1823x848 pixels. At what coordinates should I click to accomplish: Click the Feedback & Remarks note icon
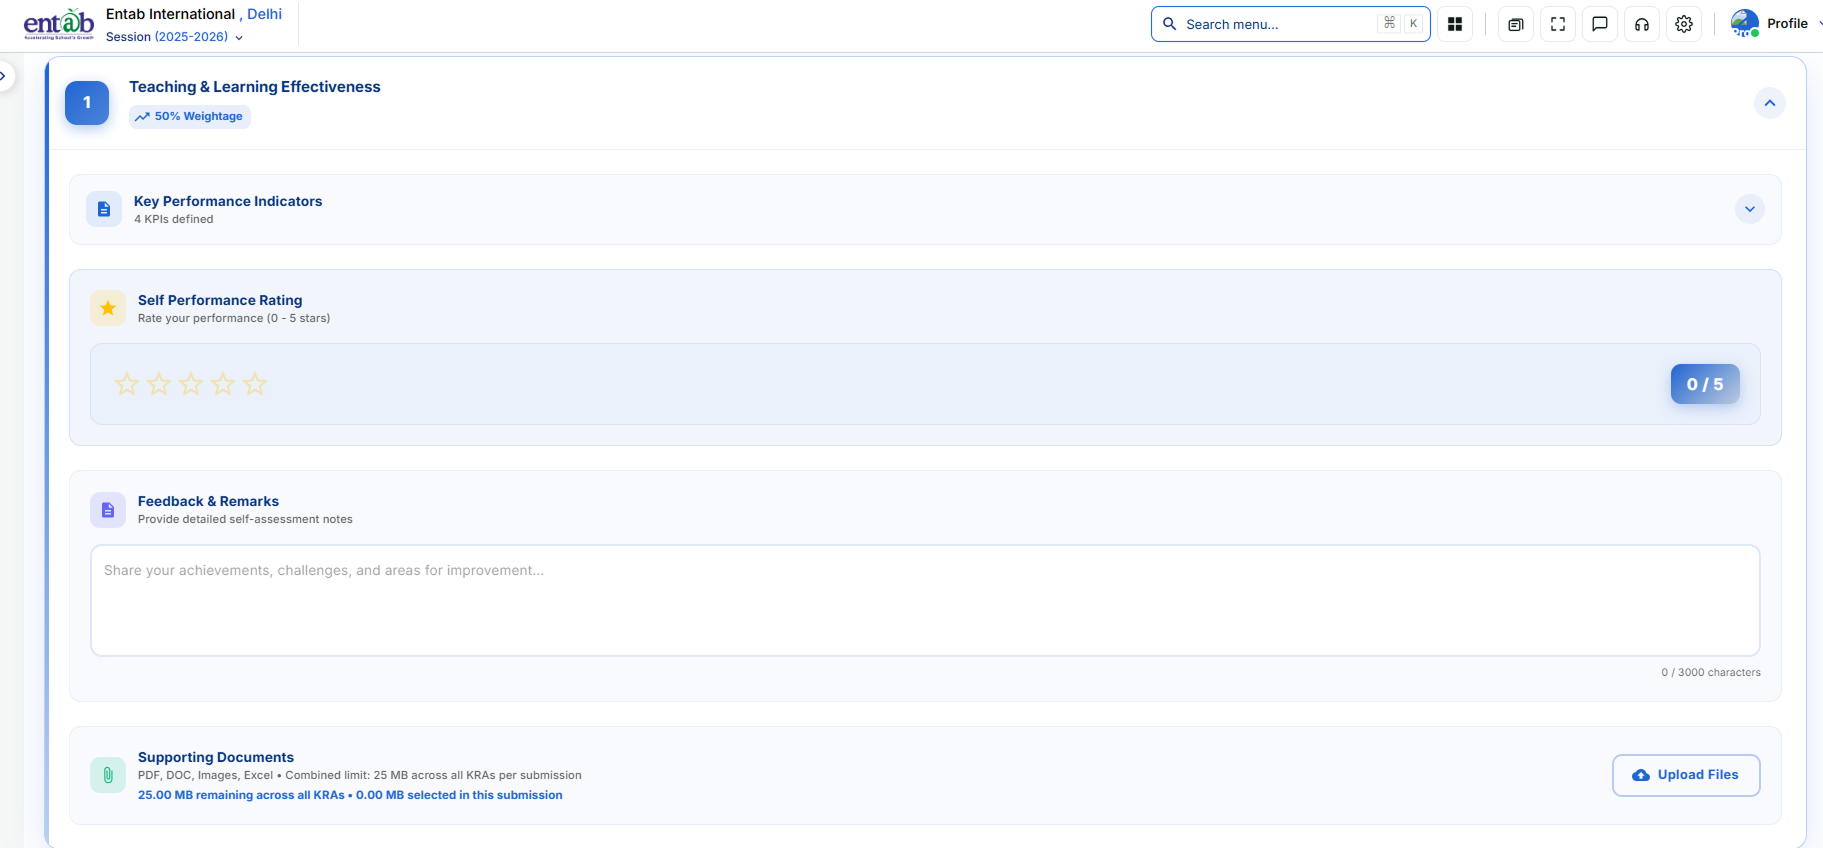click(x=108, y=510)
